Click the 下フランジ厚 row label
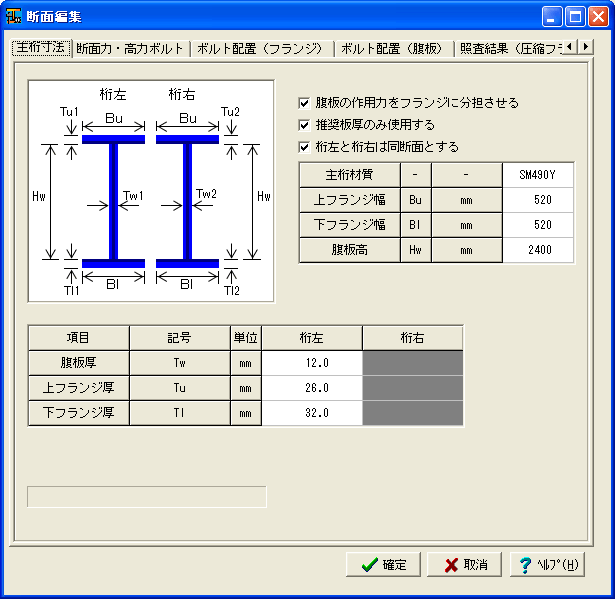 click(79, 413)
